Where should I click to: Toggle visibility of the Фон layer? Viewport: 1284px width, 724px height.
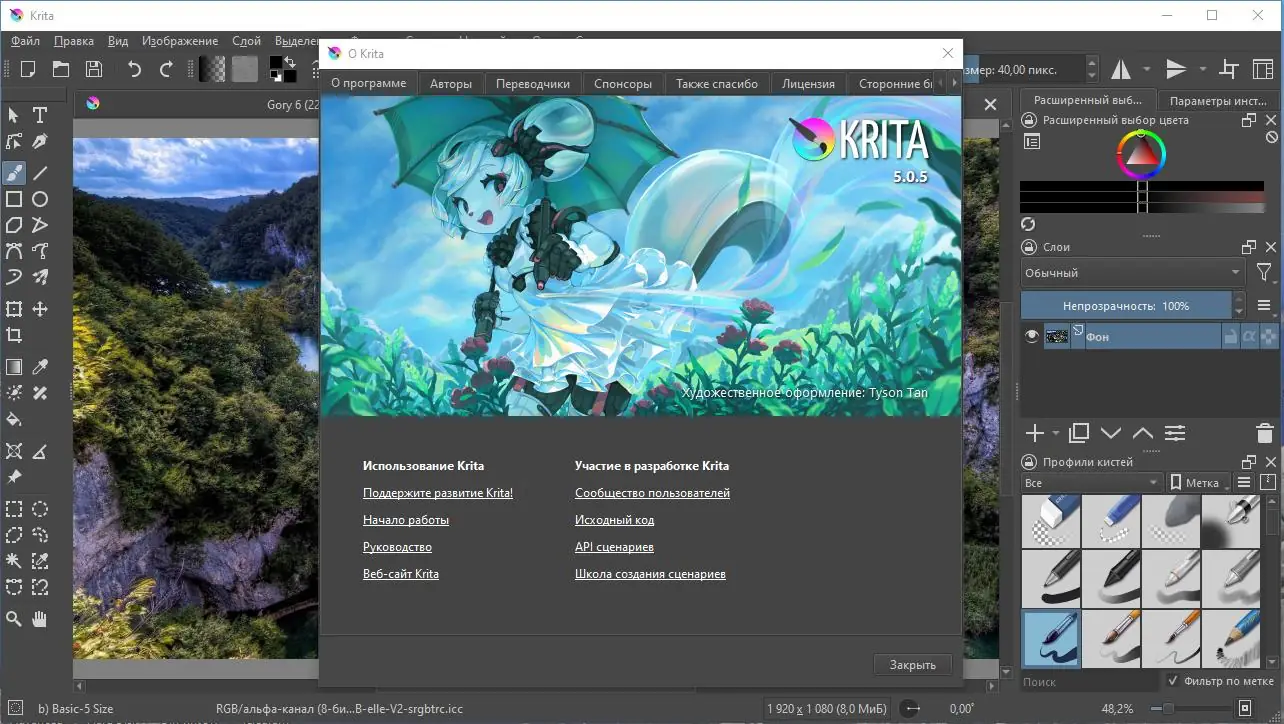point(1031,335)
